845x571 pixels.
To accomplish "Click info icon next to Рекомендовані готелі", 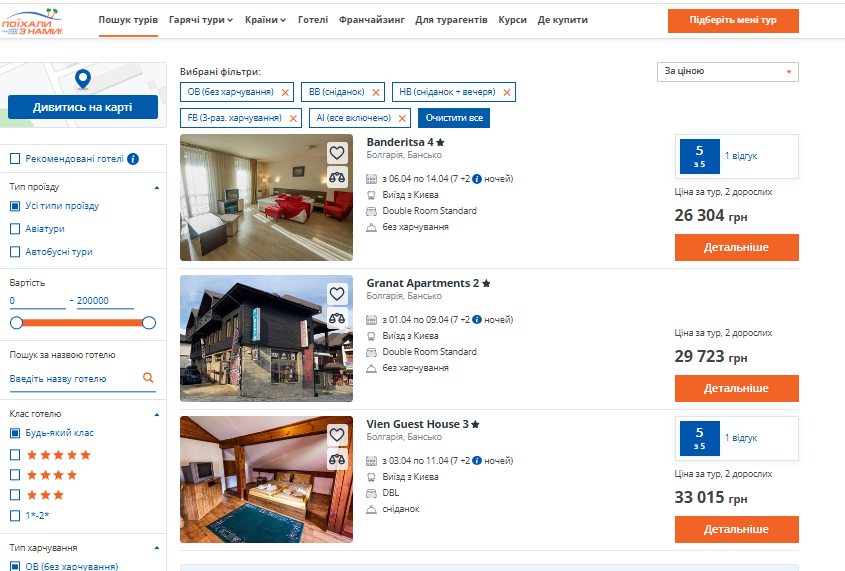I will coord(133,159).
